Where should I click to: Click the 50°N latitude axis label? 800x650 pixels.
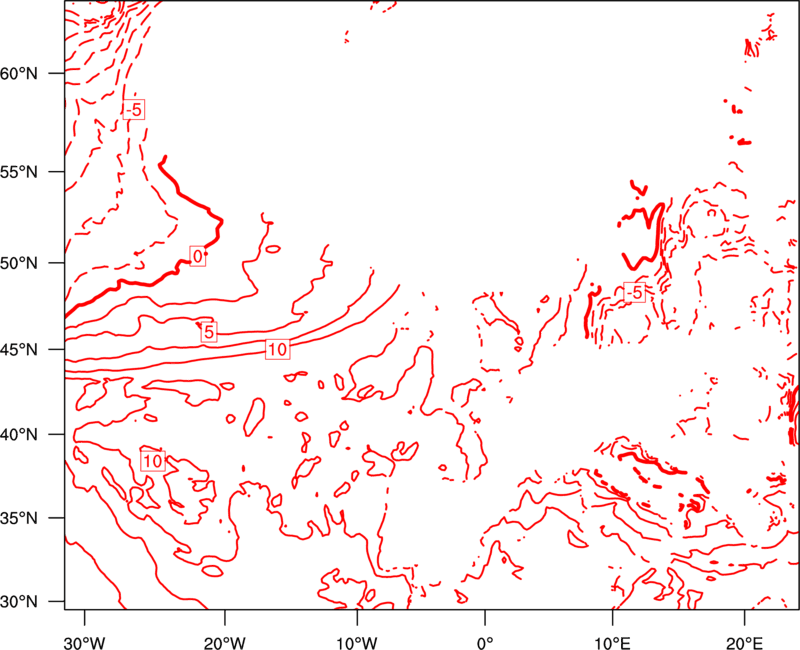[x=19, y=263]
